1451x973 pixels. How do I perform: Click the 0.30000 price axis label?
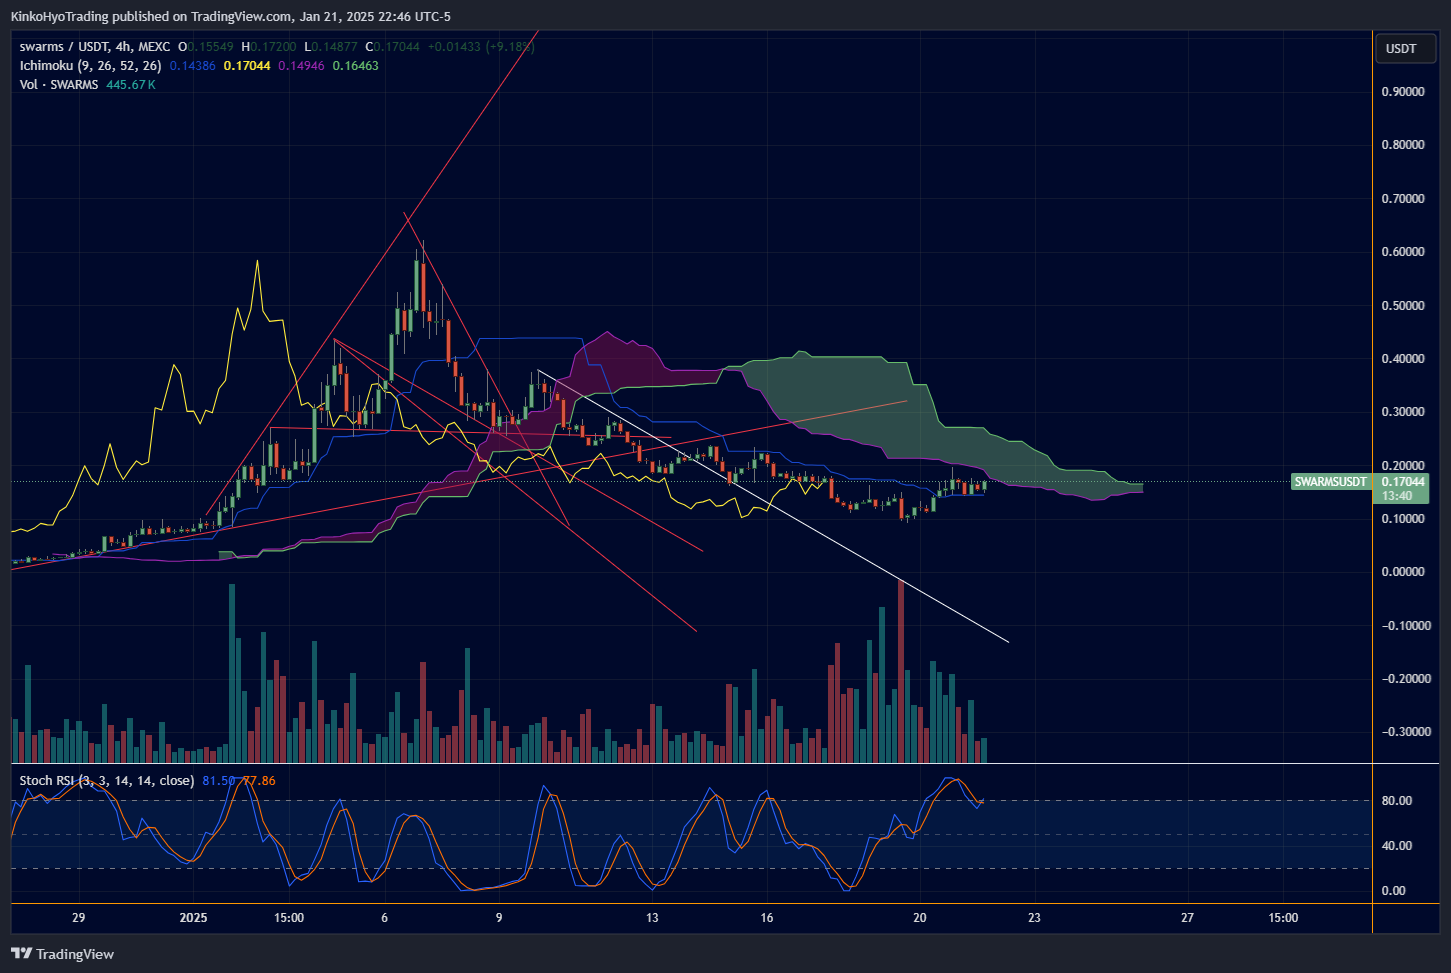pos(1403,412)
